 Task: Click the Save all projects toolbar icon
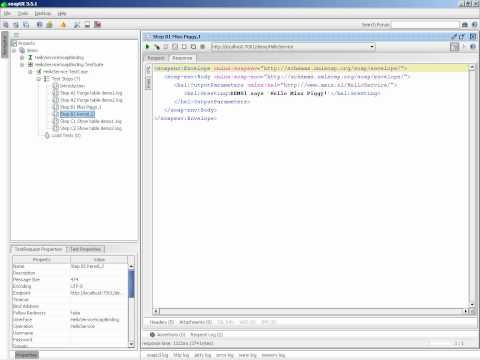[26, 24]
